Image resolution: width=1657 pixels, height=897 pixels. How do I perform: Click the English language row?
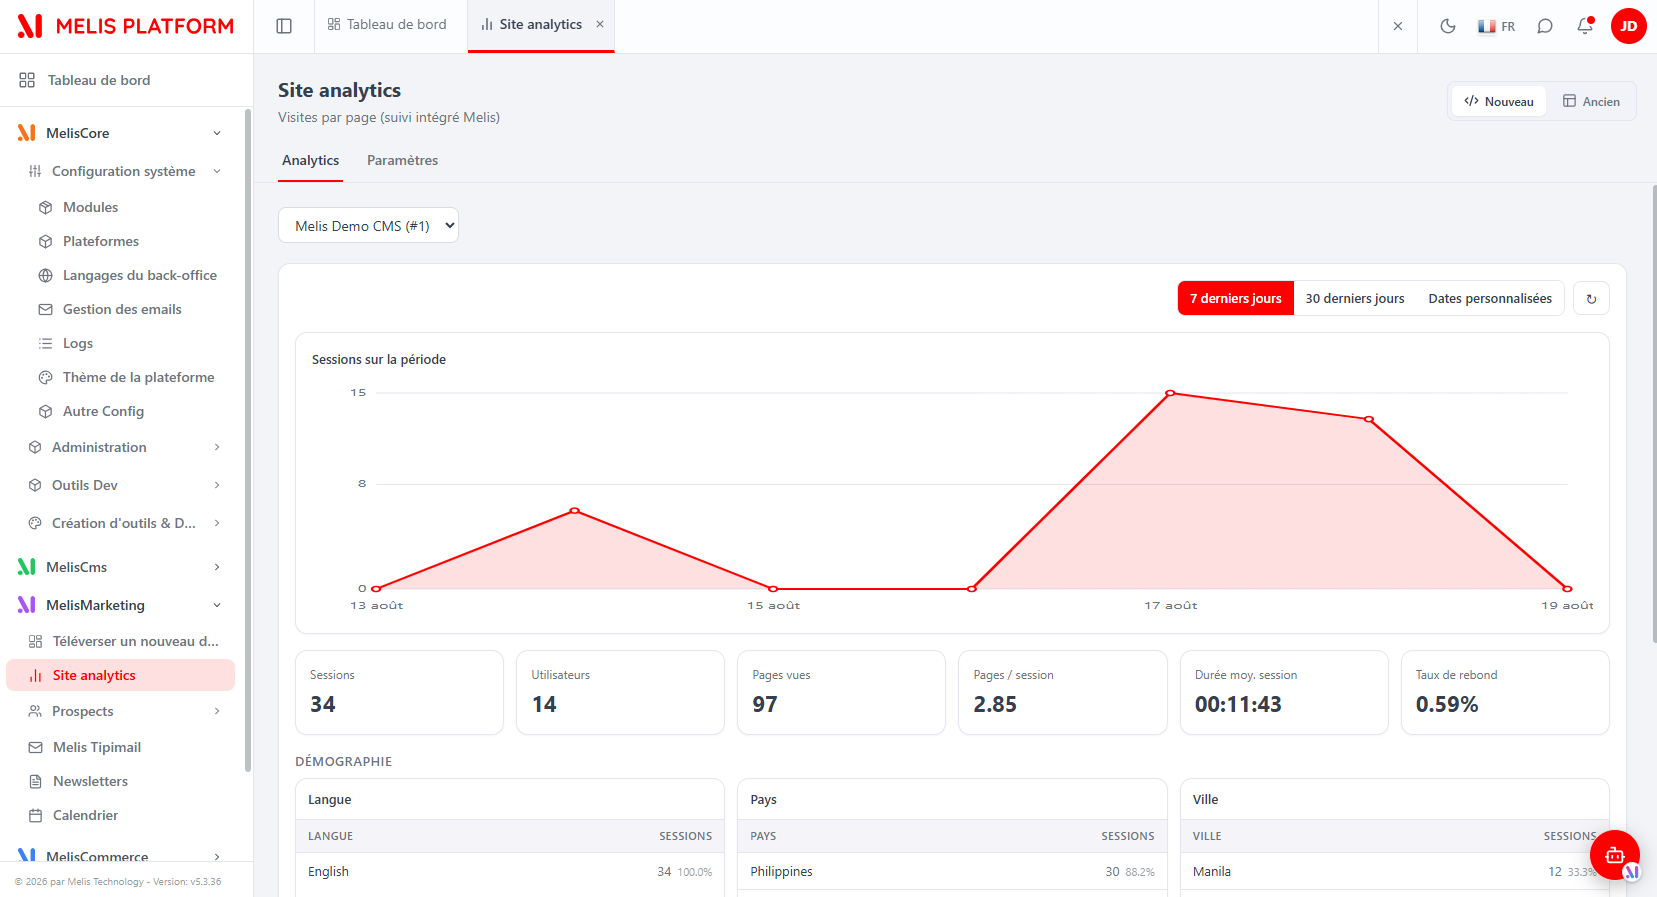pos(510,871)
